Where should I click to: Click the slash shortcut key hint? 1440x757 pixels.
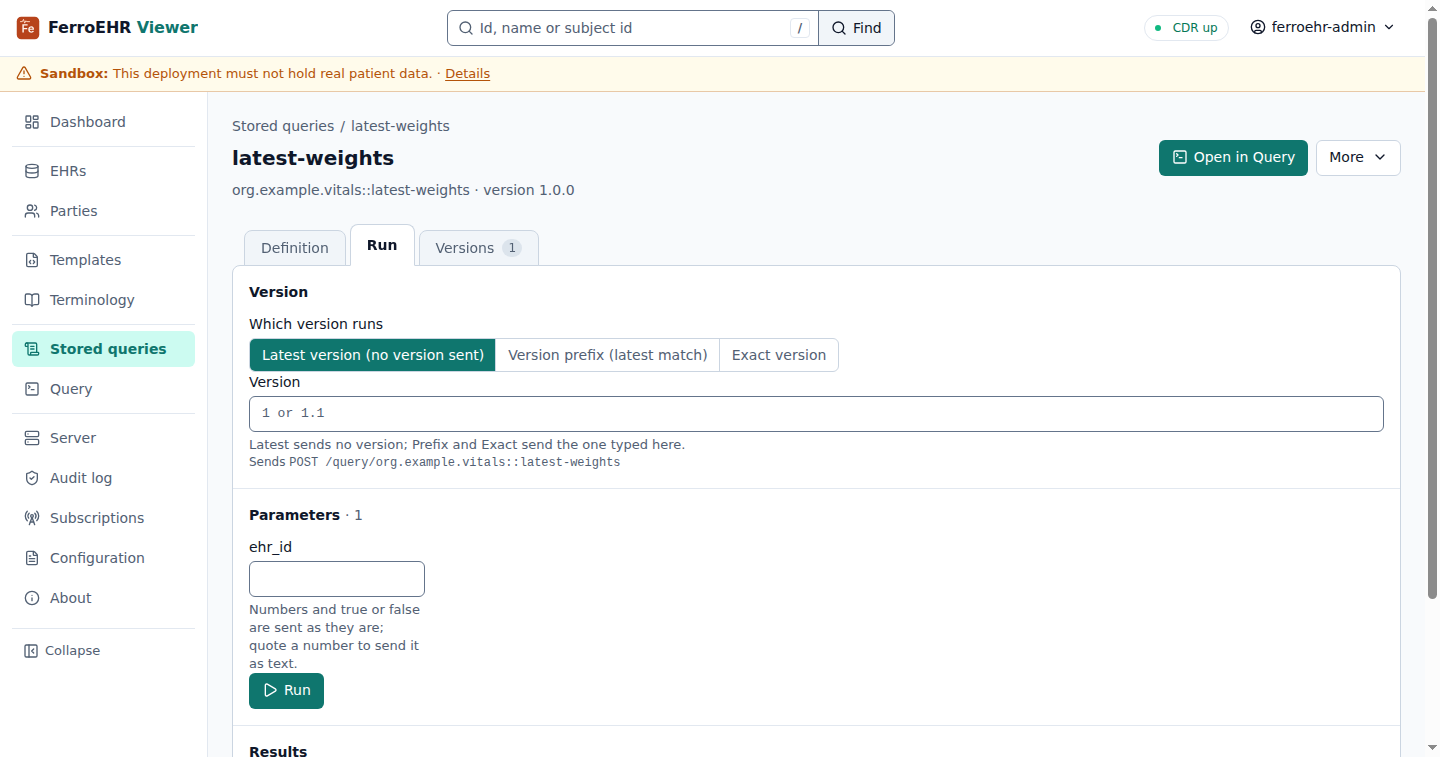[x=800, y=28]
